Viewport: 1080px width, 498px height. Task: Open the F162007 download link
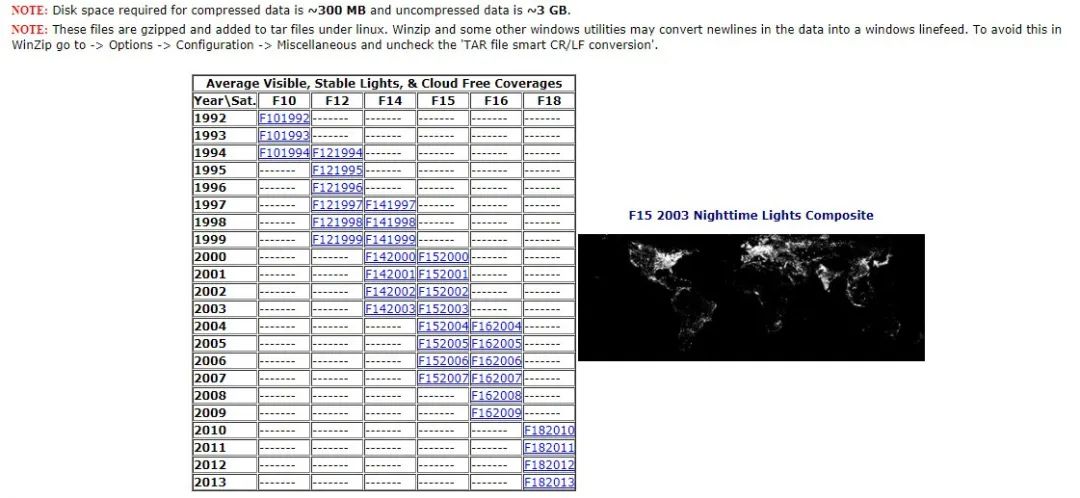pos(497,378)
